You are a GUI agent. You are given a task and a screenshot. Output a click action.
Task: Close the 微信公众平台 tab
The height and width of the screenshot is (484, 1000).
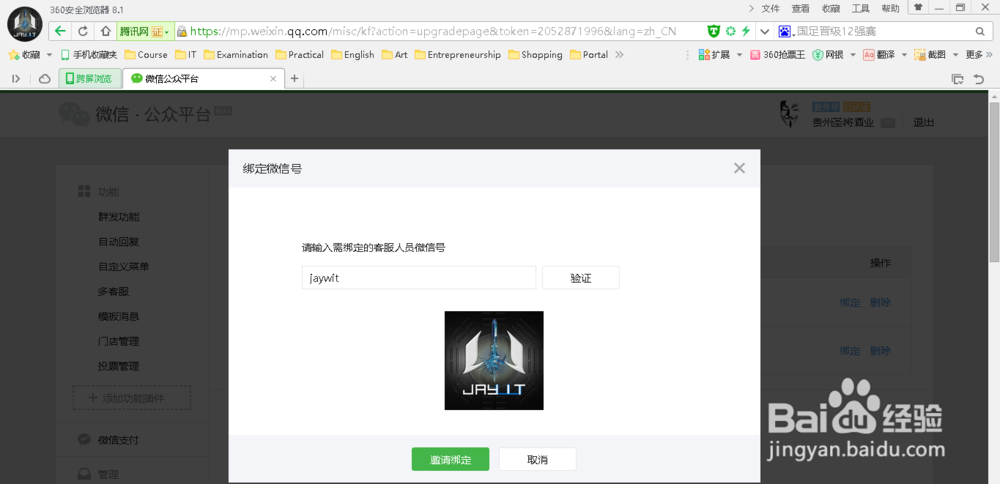coord(273,79)
